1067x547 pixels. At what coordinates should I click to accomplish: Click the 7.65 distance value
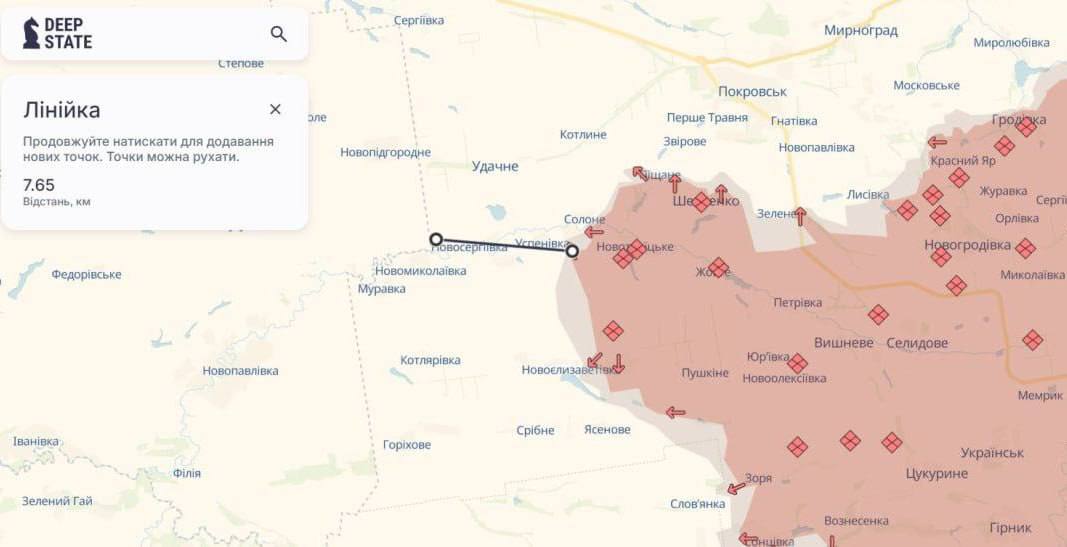[39, 185]
